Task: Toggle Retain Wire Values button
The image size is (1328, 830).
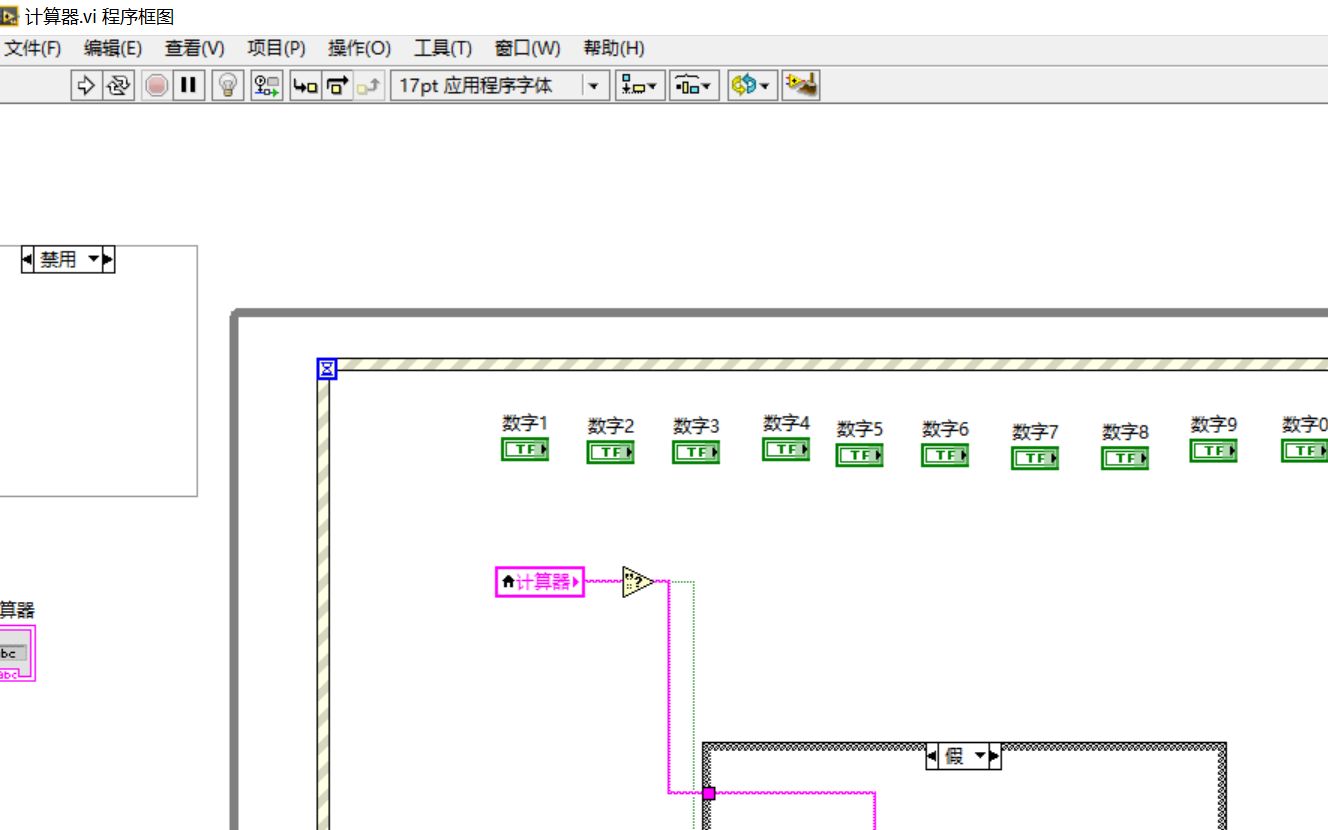Action: pos(267,86)
